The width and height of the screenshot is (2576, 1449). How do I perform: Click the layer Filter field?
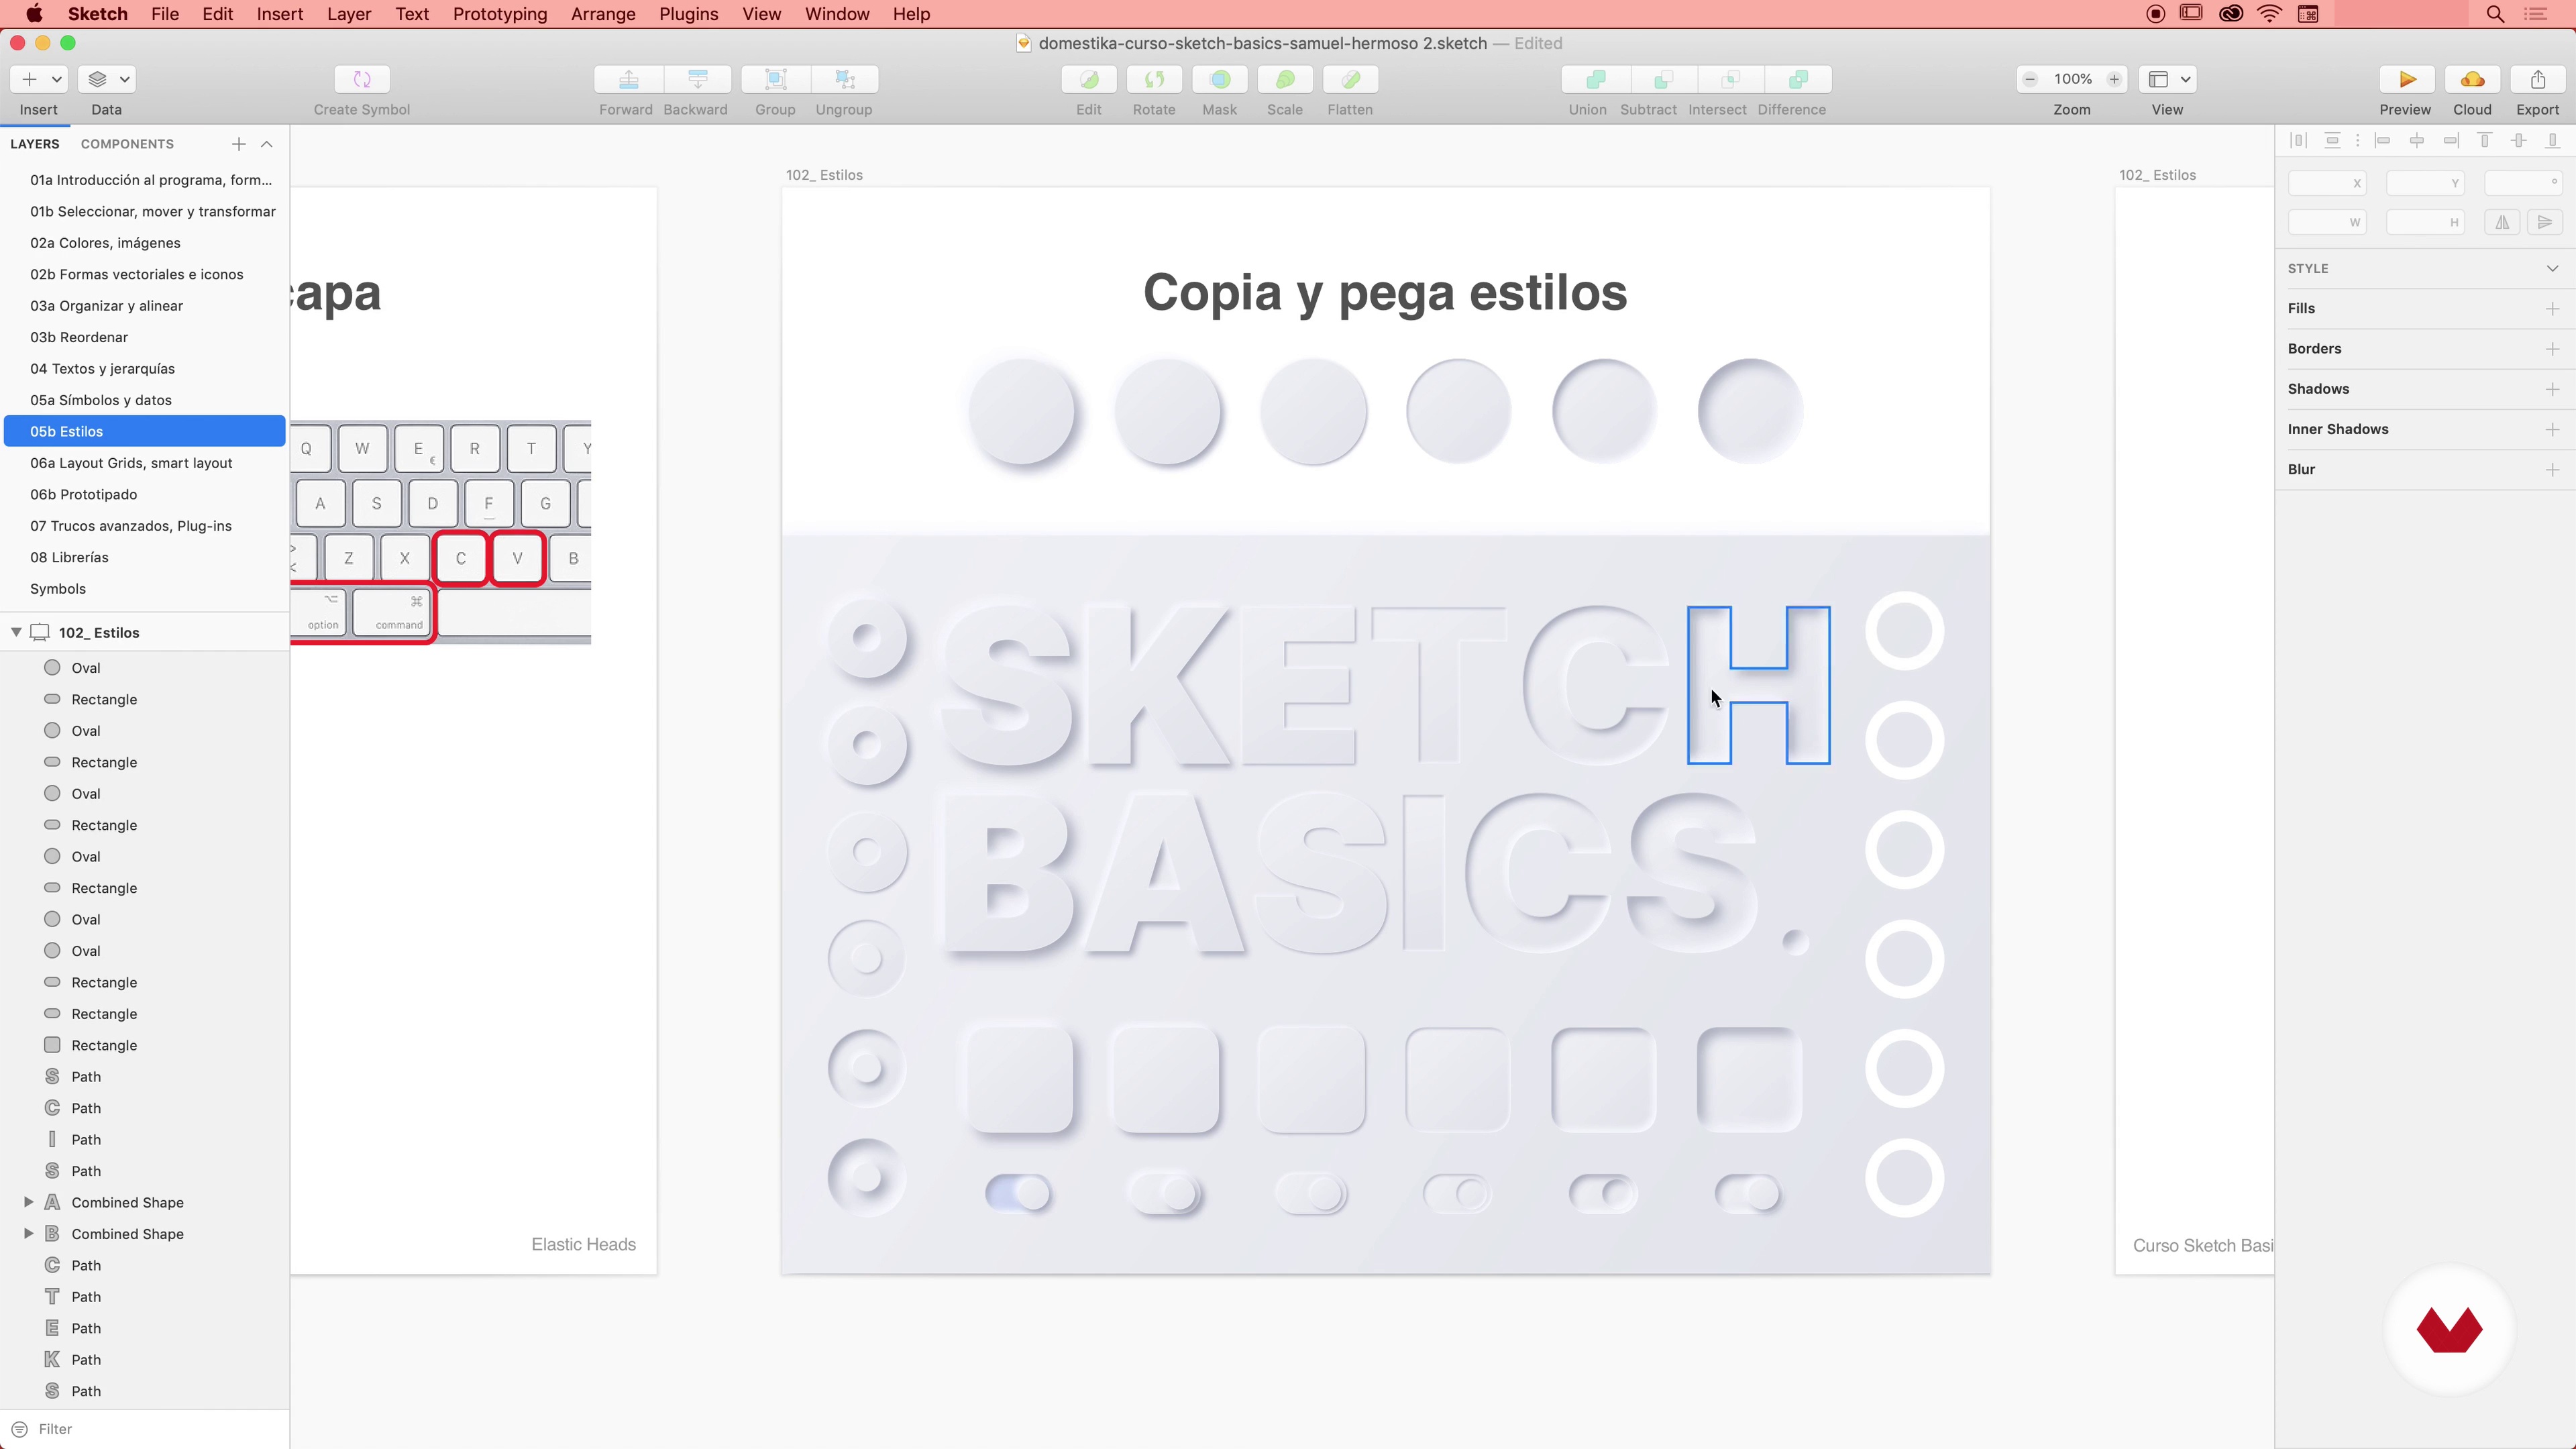tap(145, 1429)
